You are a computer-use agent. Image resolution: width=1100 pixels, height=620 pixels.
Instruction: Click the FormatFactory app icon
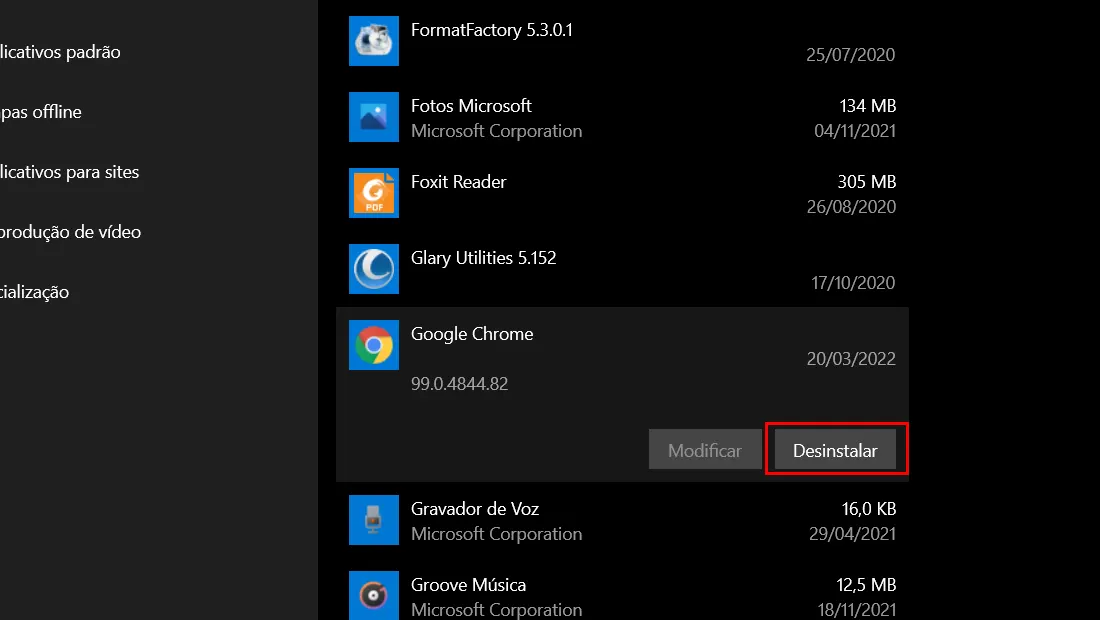point(374,41)
